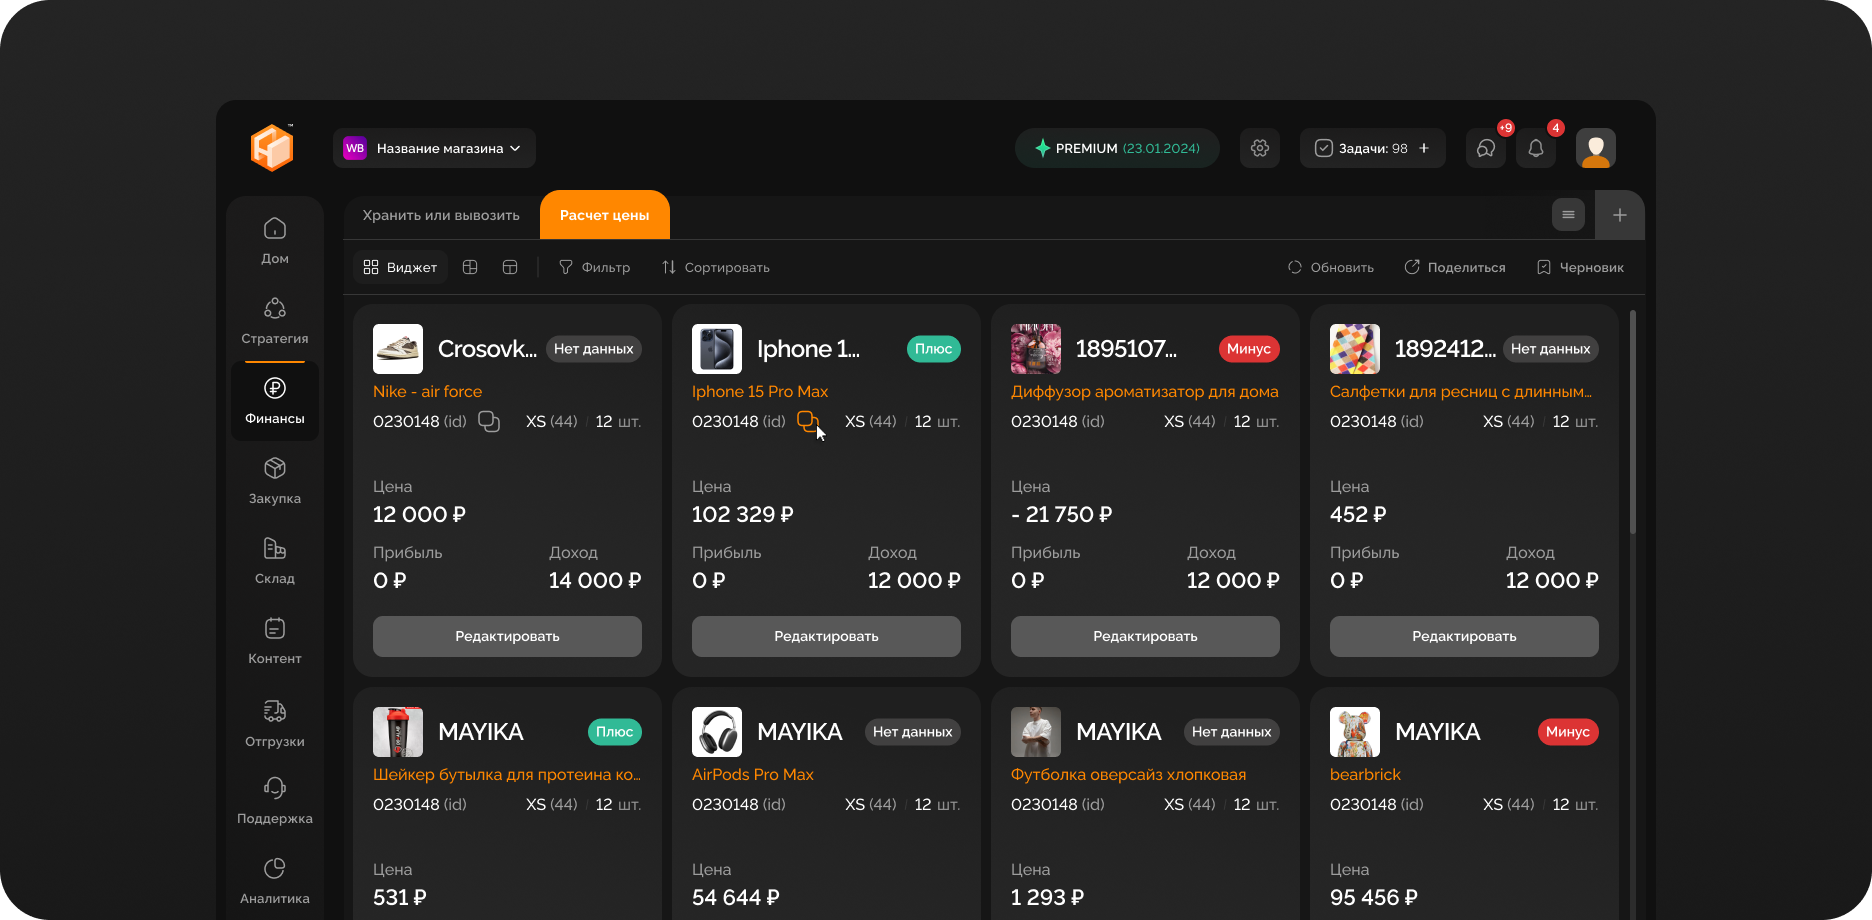
Task: Select the Расчет цены tab
Action: pyautogui.click(x=604, y=215)
